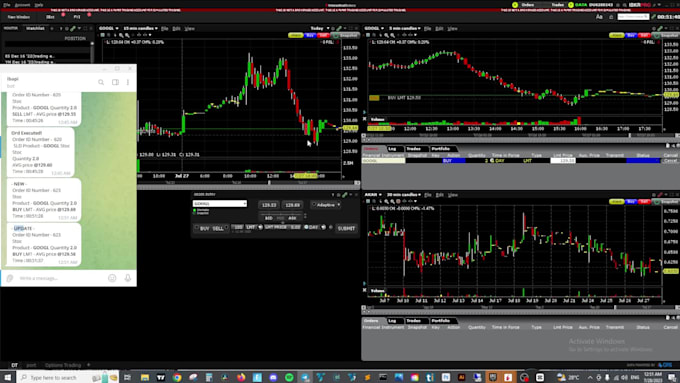Choose BID on the price selector

click(268, 218)
